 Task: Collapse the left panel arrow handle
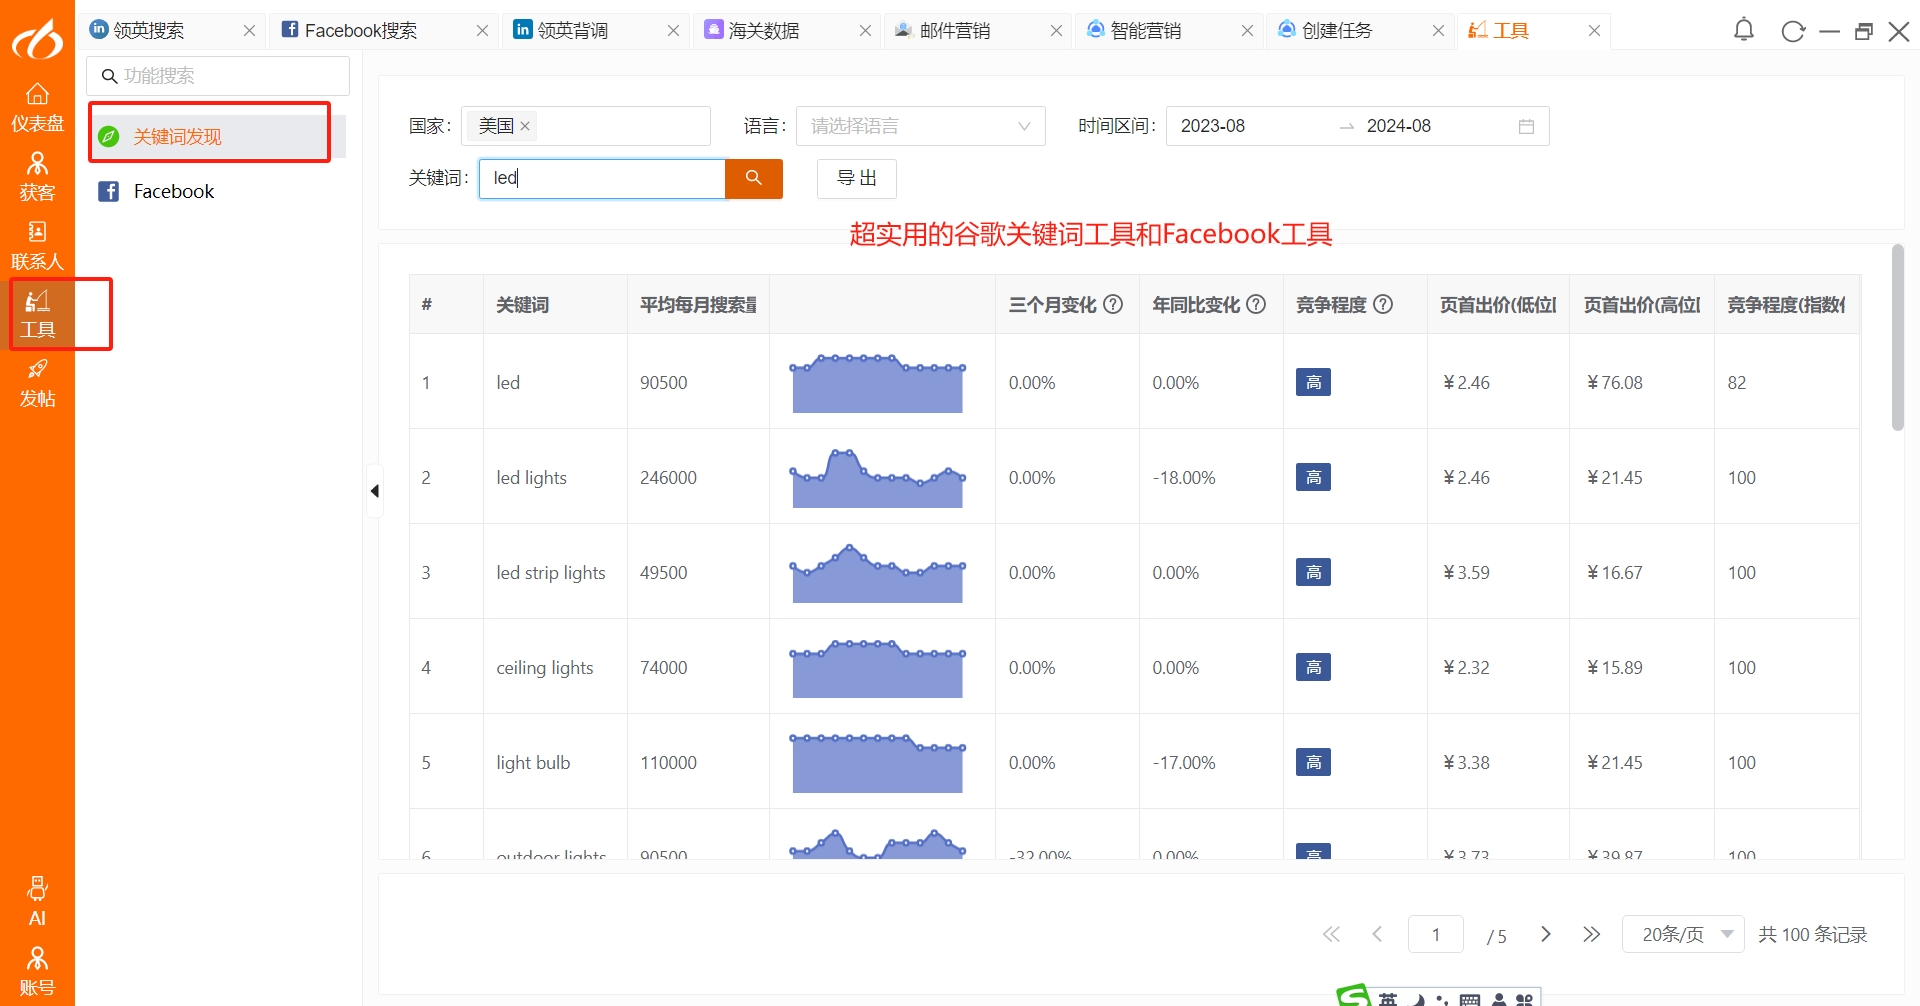(x=375, y=491)
